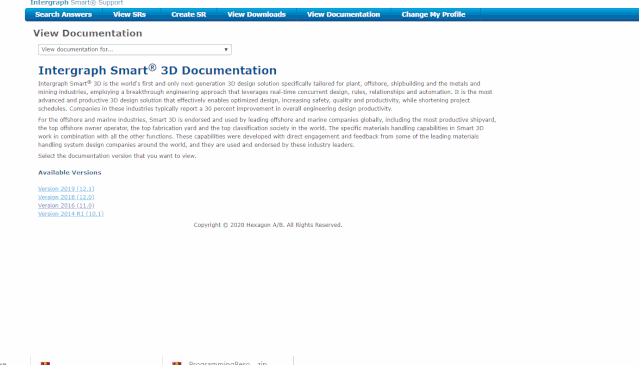The image size is (639, 365).
Task: Open Version 2019 (12.1) documentation link
Action: (x=66, y=189)
